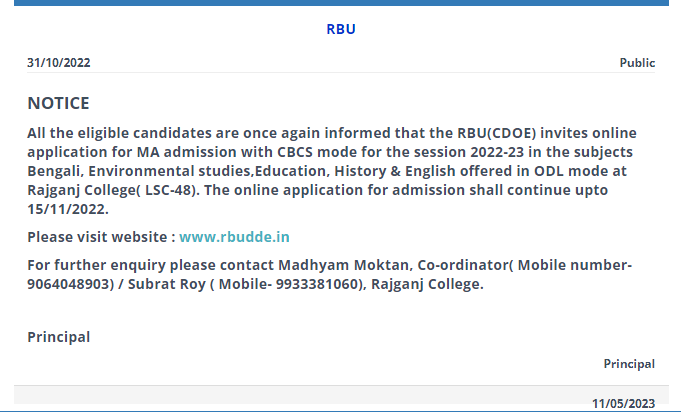The image size is (681, 412).
Task: Open the www.rbudde.in website link
Action: click(234, 237)
